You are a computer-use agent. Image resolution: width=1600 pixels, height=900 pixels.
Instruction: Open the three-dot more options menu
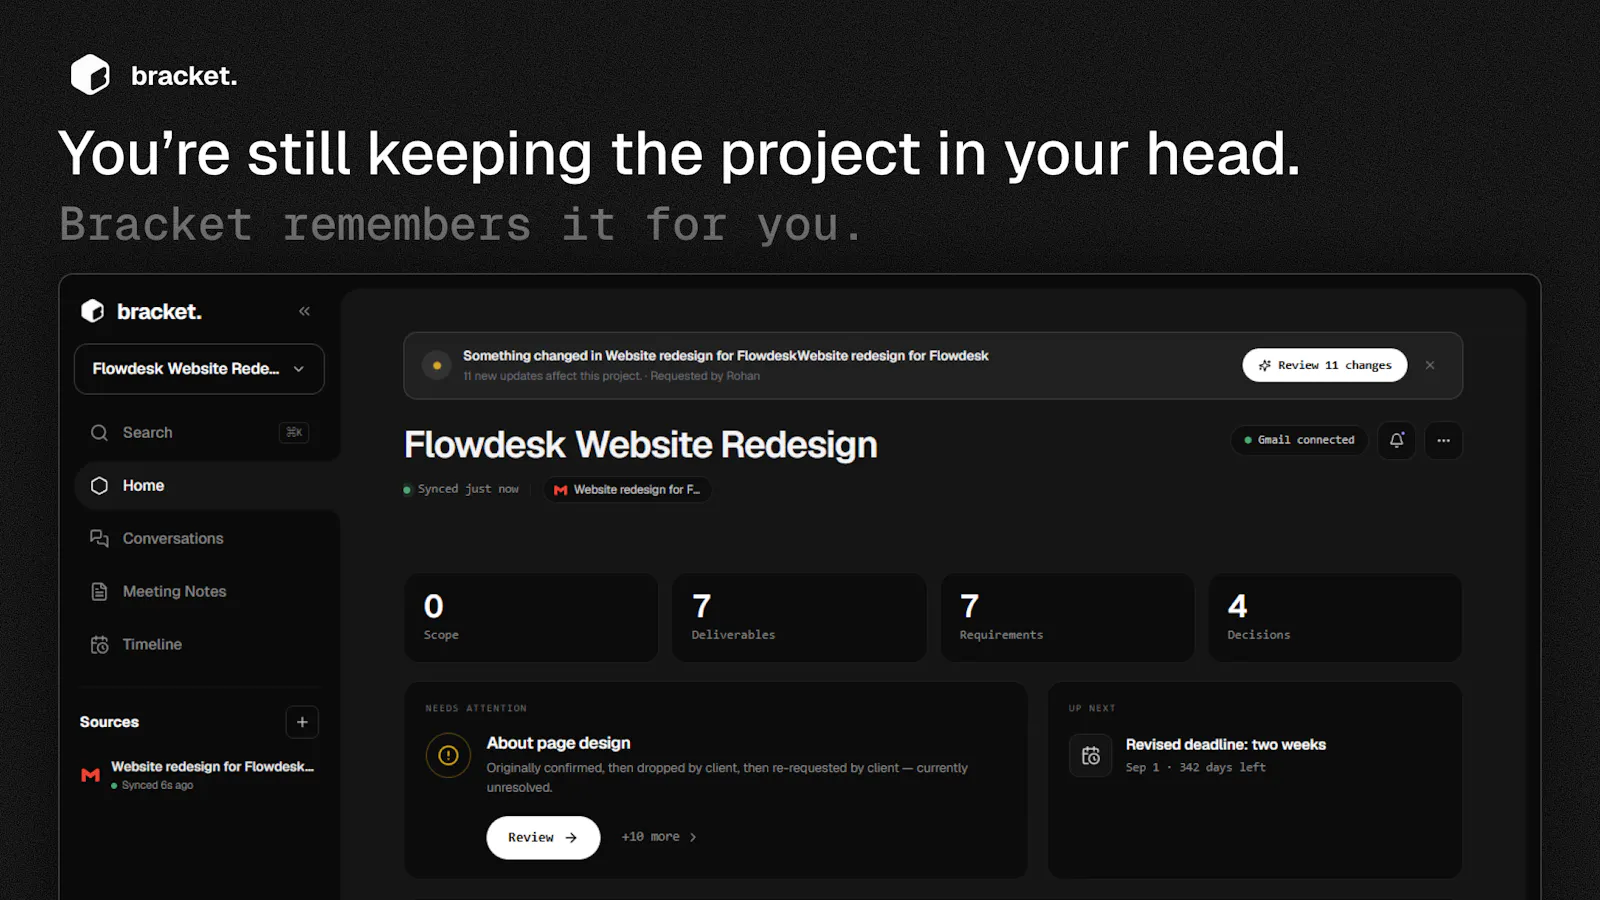(1443, 440)
